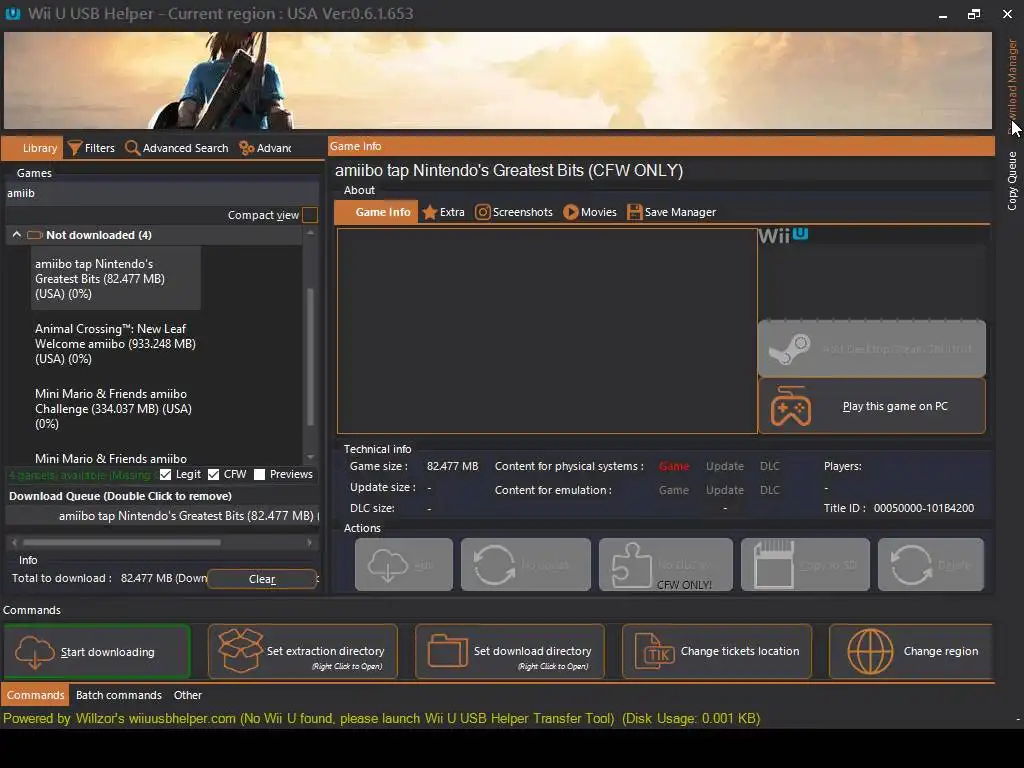The image size is (1024, 768).
Task: Click the games search field containing amiib
Action: click(x=161, y=193)
